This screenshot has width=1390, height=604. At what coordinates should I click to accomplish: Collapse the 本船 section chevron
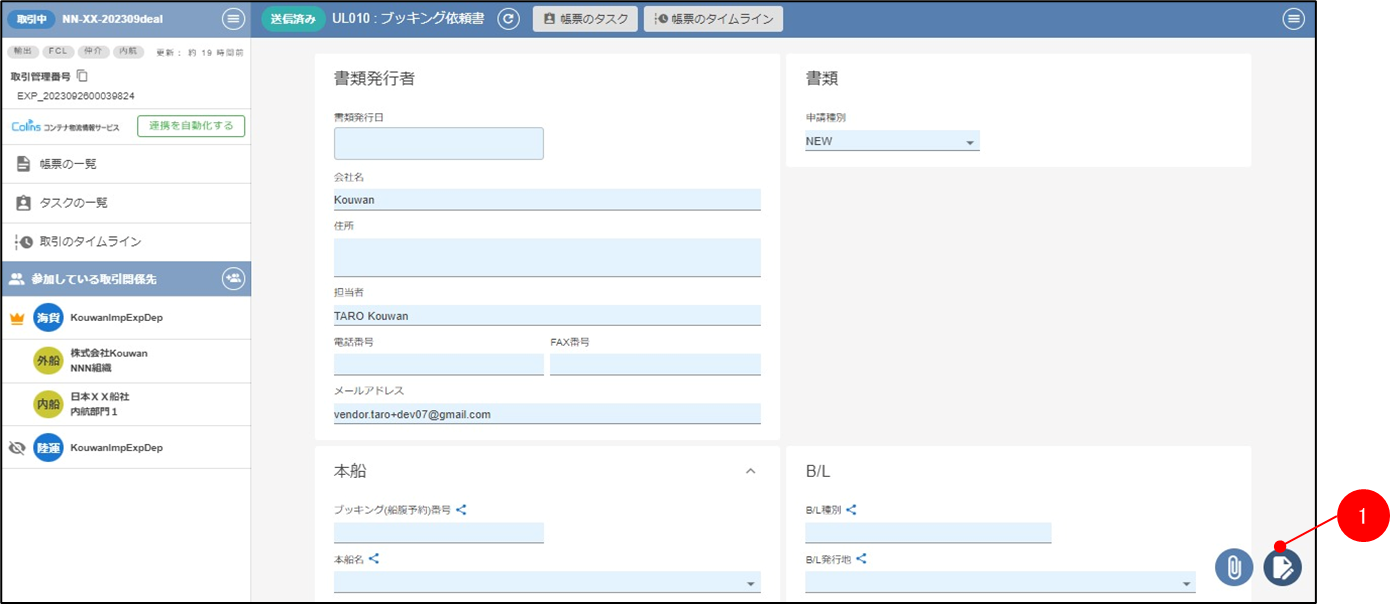[x=751, y=471]
